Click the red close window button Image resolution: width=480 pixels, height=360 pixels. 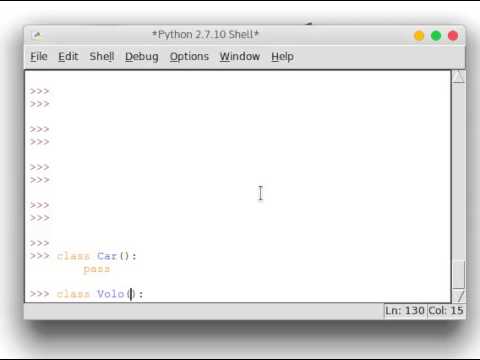[453, 36]
